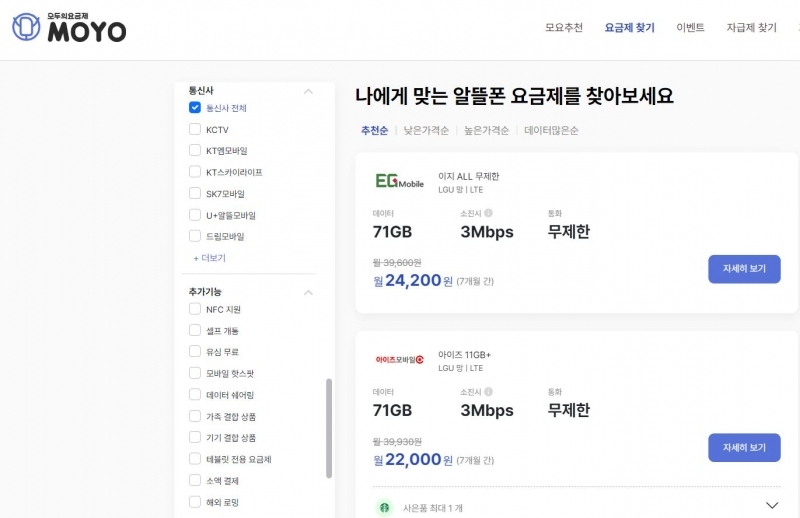Check the SK7모바일 checkbox
The image size is (800, 518).
coord(194,193)
